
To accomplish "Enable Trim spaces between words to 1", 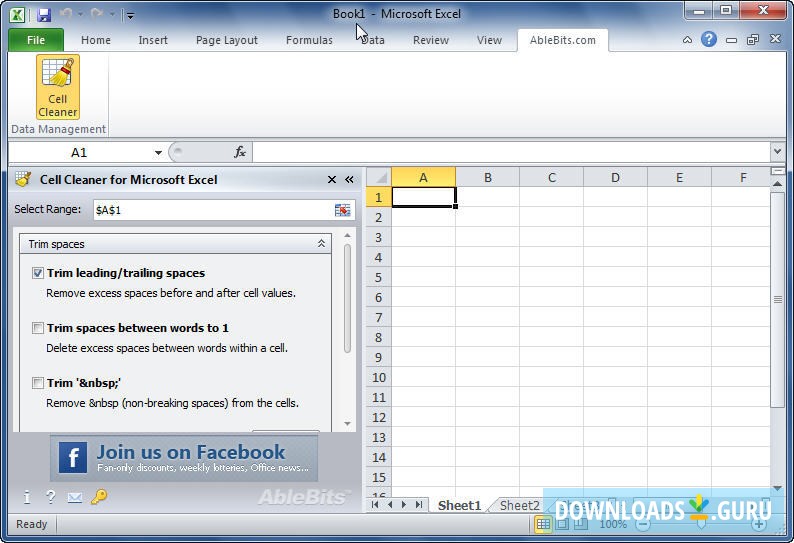I will coord(37,328).
